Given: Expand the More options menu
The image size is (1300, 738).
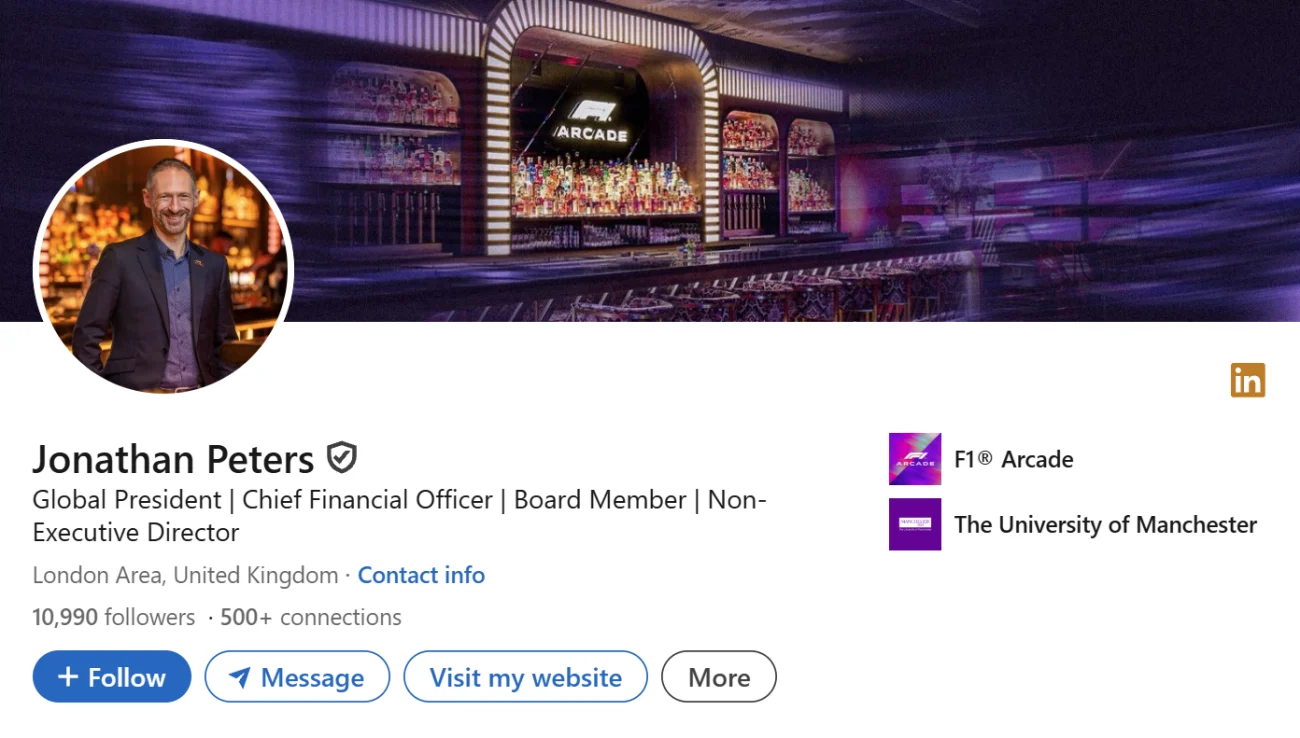Looking at the screenshot, I should point(718,677).
